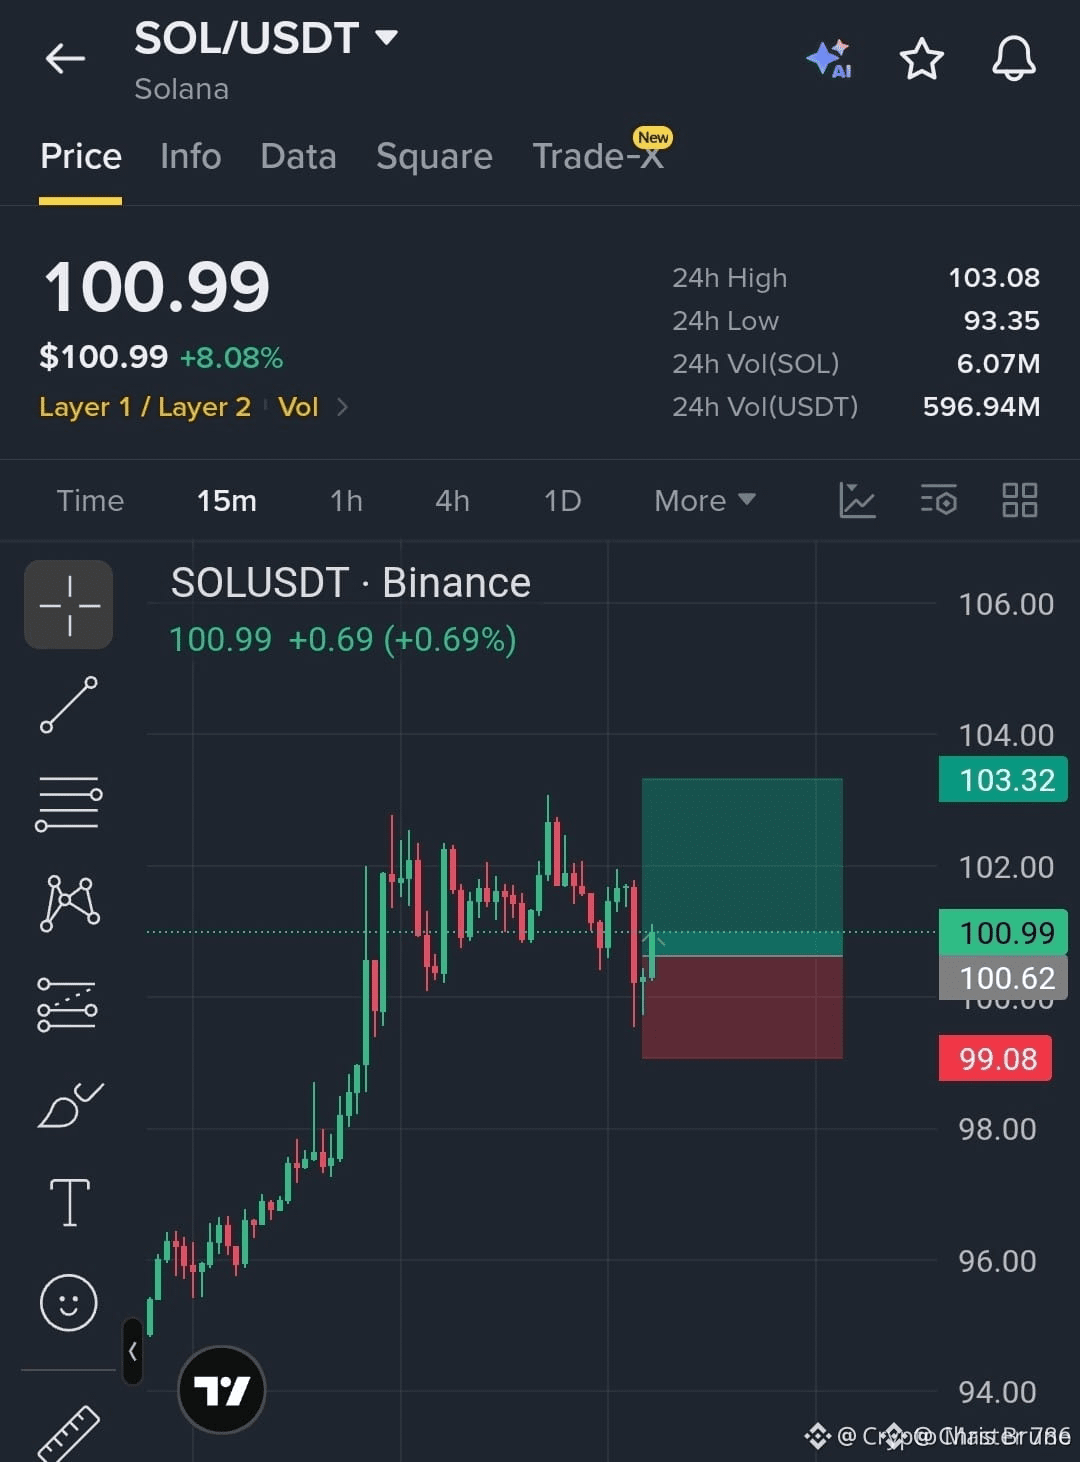The height and width of the screenshot is (1462, 1080).
Task: Add SOL/USDT to favorites with the star
Action: pos(921,59)
